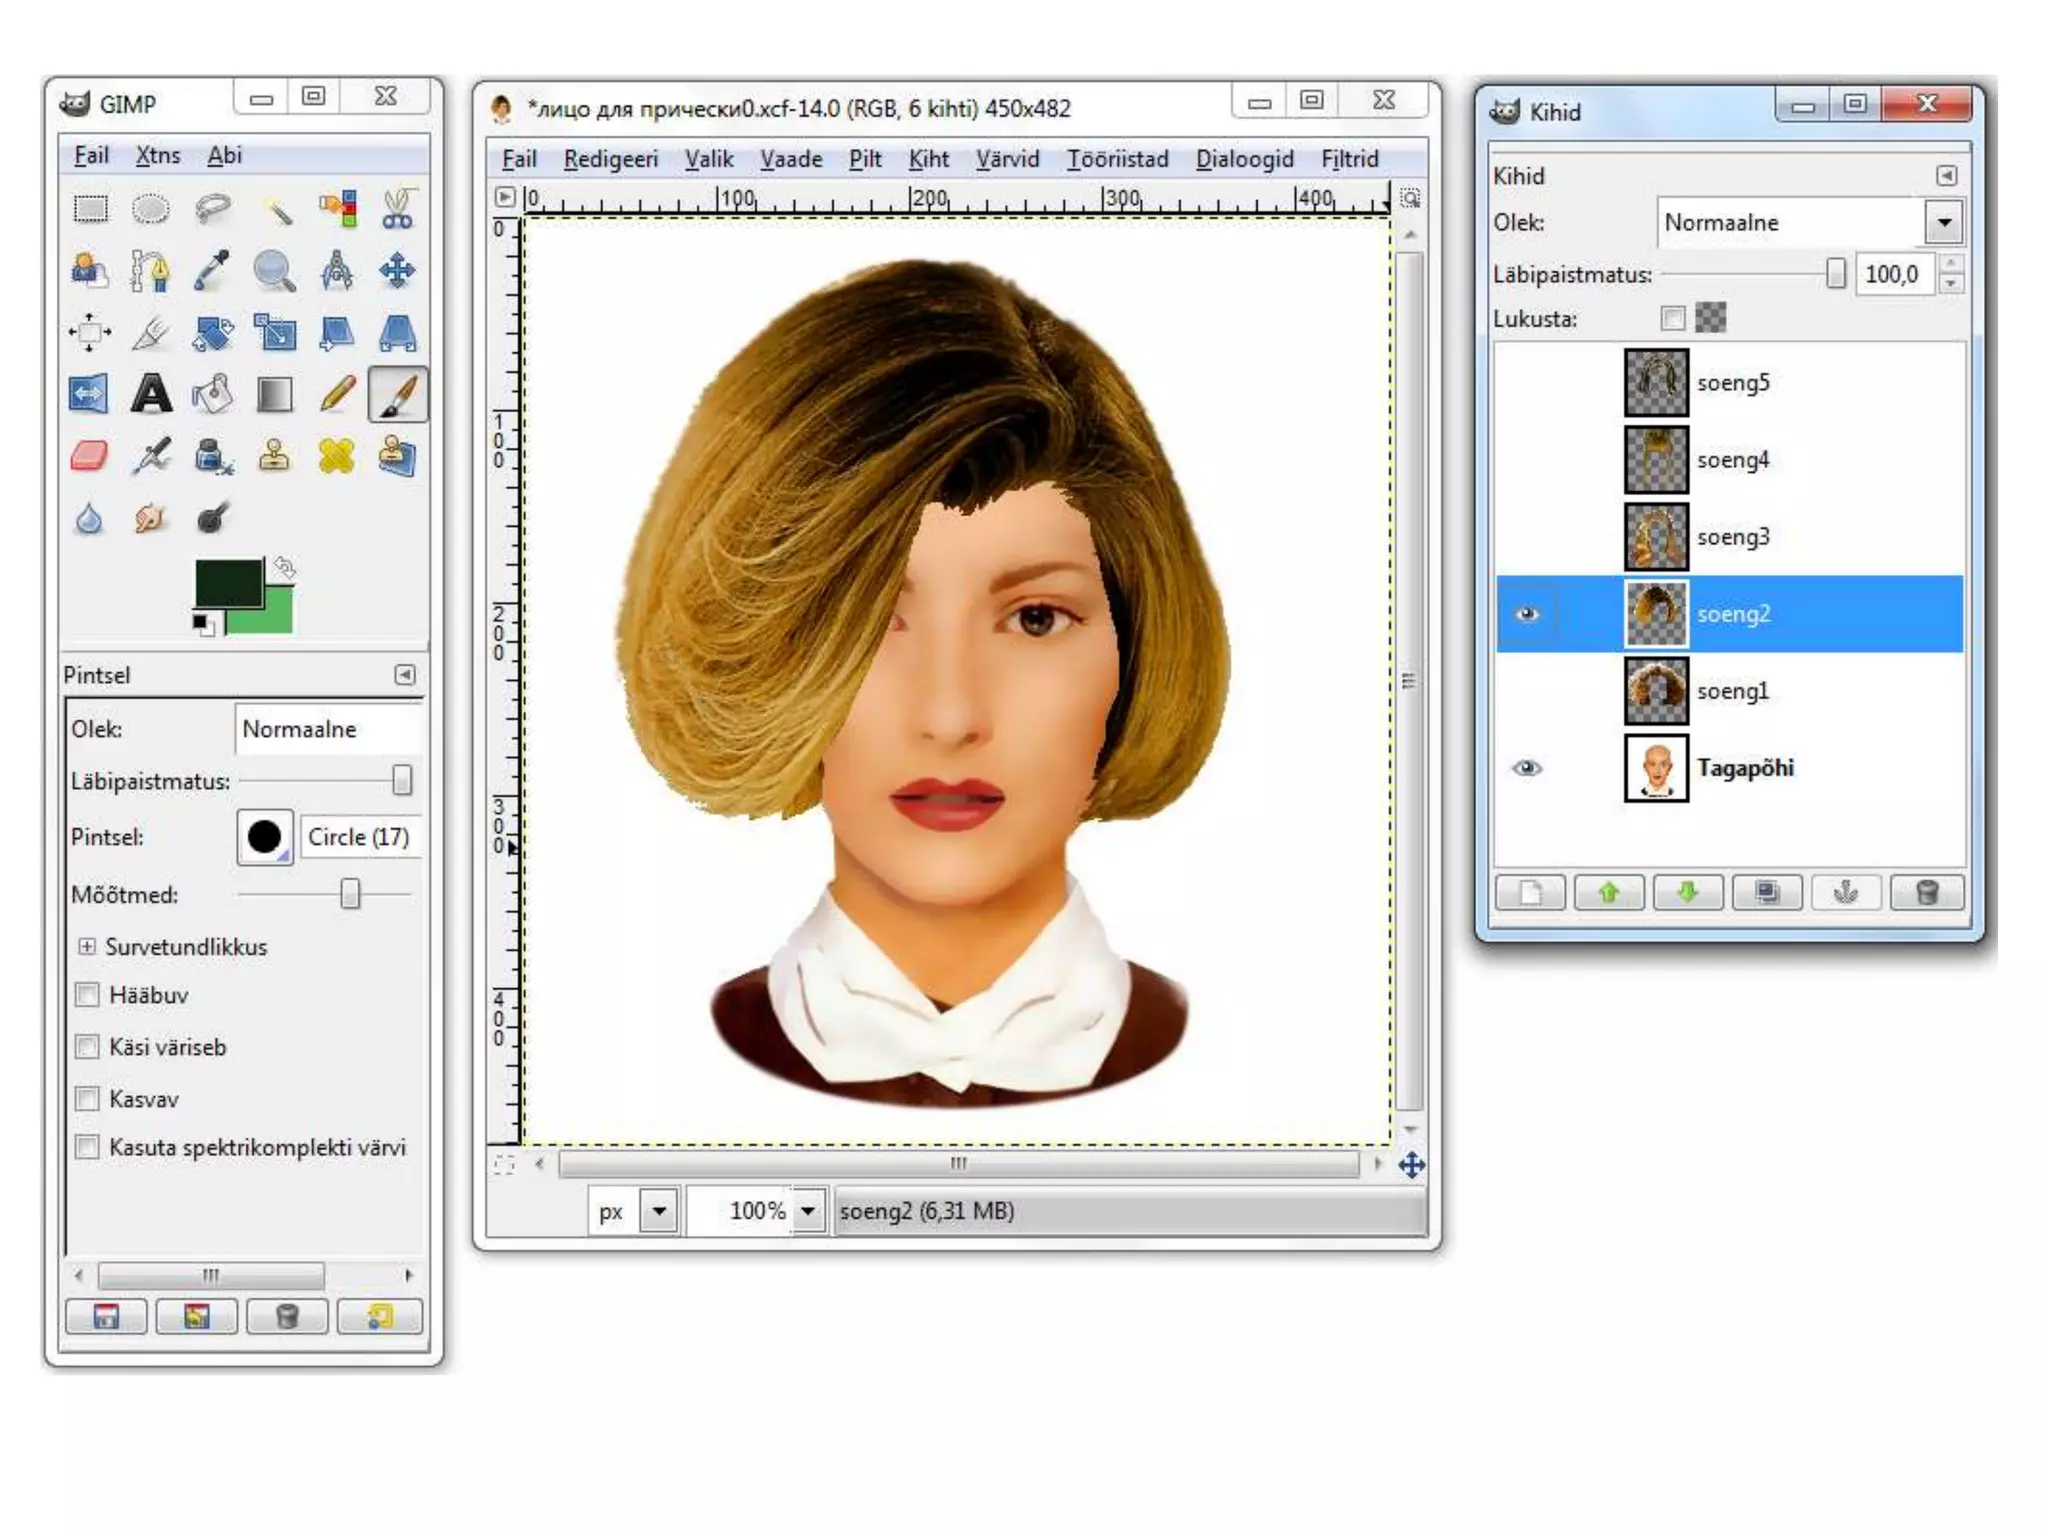The image size is (2048, 1536).
Task: Select the Pencil tool
Action: point(337,394)
